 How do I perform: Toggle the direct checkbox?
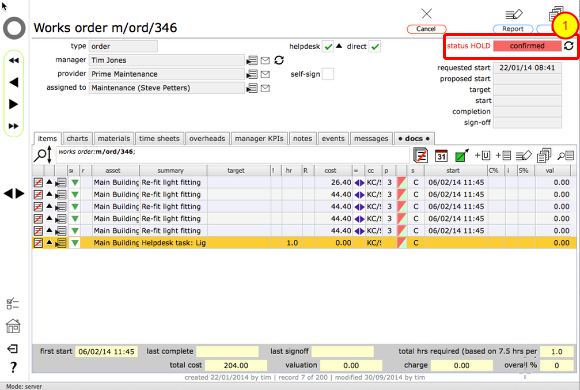375,47
